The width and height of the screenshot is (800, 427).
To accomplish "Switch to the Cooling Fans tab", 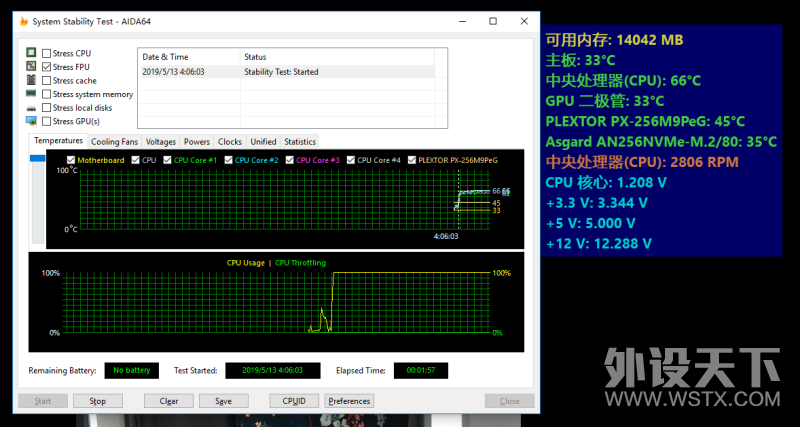I will (x=114, y=142).
